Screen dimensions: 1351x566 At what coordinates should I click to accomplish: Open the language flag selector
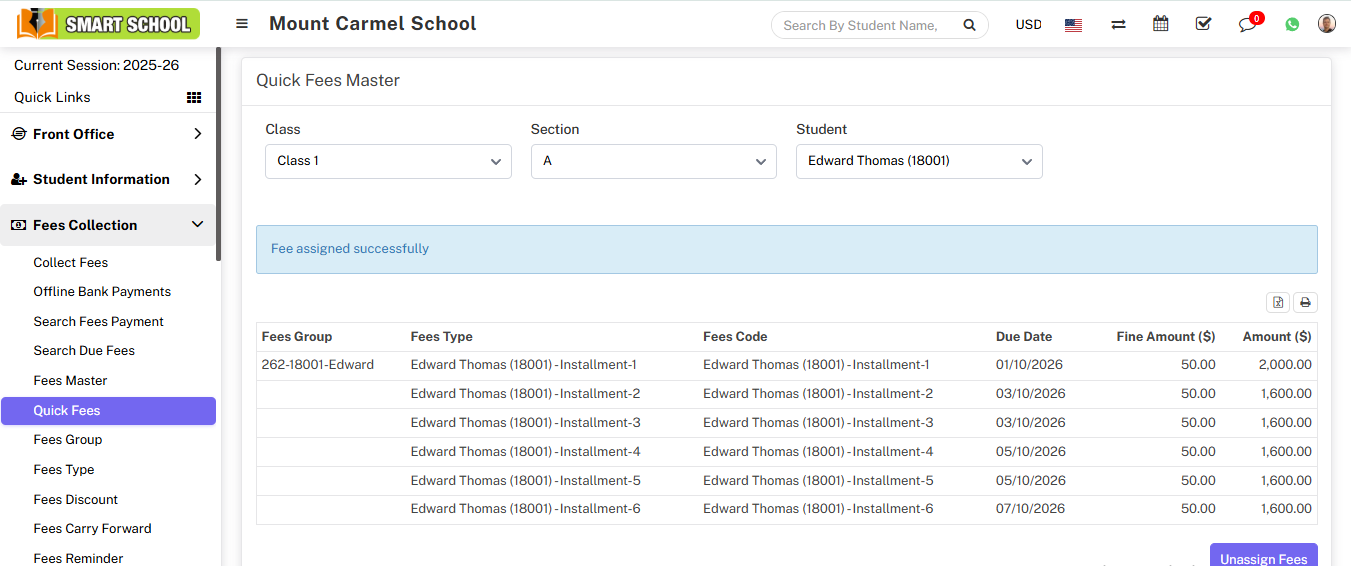pos(1073,25)
